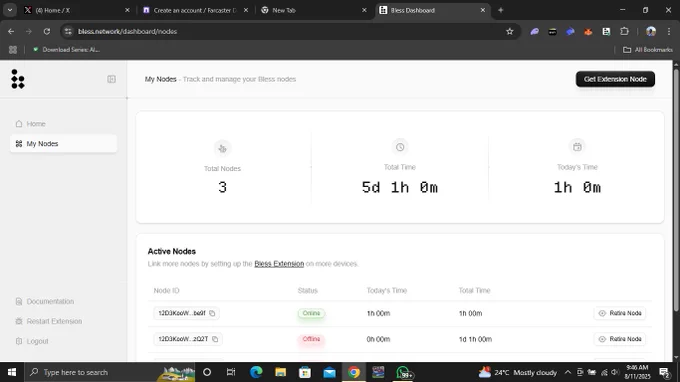Reload the current page
This screenshot has width=680, height=382.
click(47, 31)
